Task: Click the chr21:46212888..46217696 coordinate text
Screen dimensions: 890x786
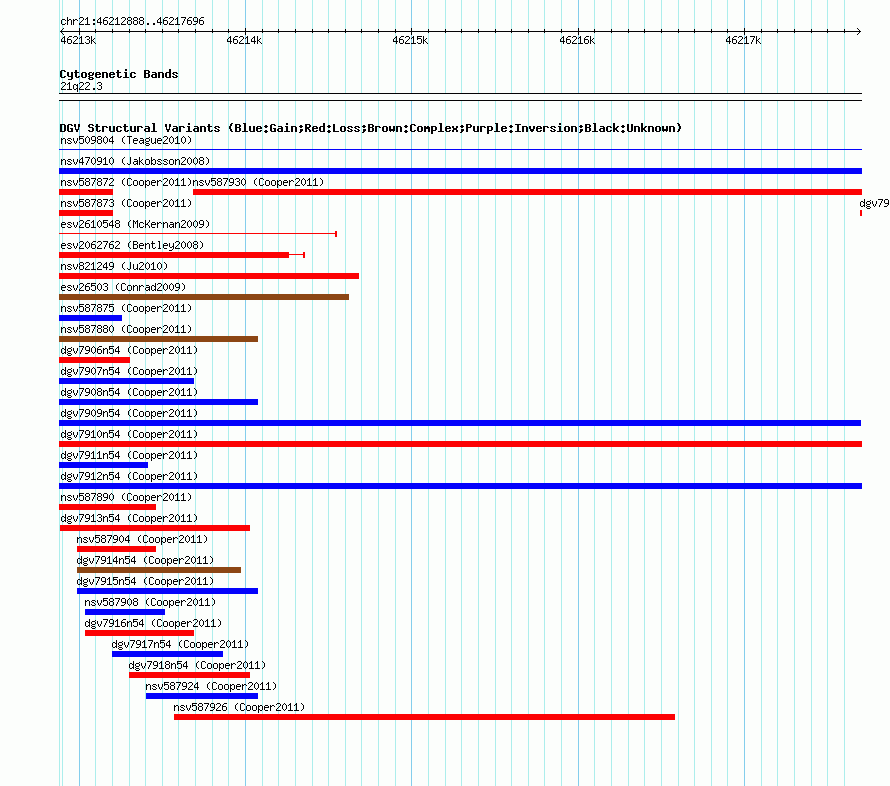Action: click(132, 22)
